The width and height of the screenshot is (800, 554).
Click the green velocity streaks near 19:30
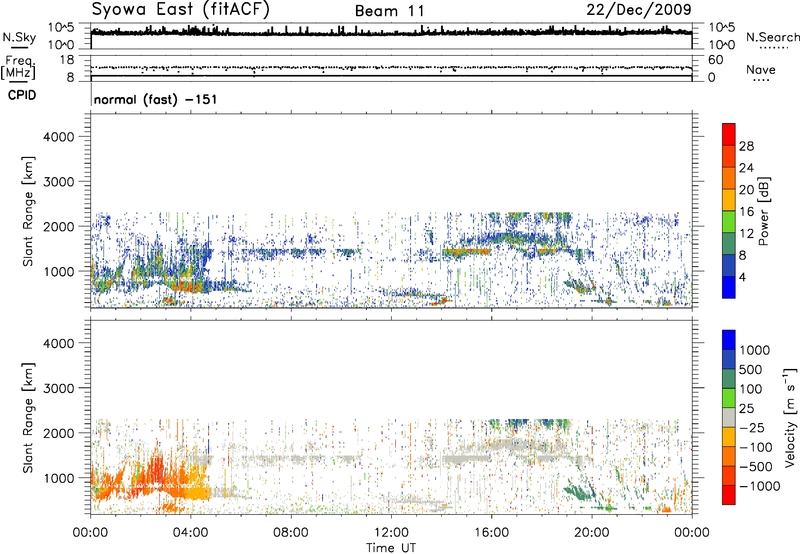(579, 492)
